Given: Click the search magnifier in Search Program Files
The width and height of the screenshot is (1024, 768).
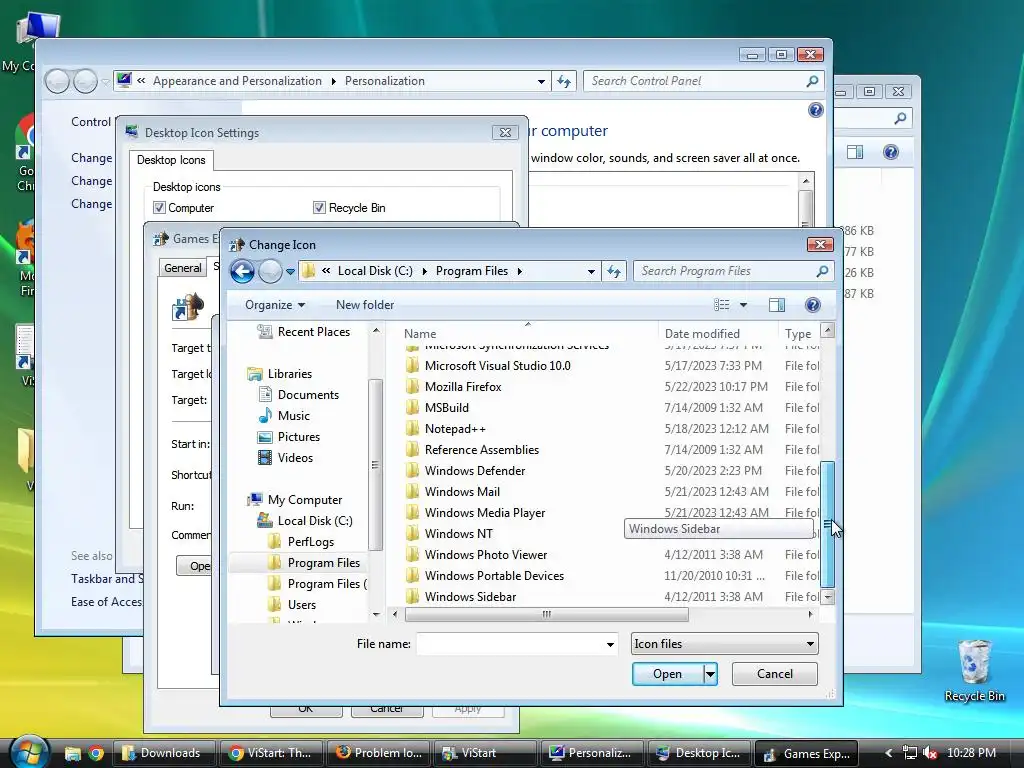Looking at the screenshot, I should pyautogui.click(x=822, y=271).
